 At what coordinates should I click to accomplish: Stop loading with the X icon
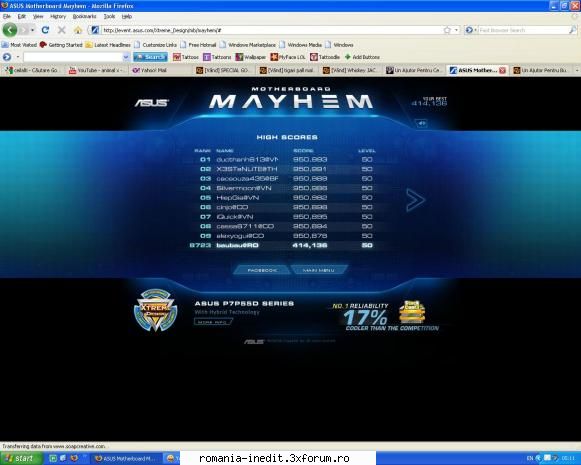coord(62,30)
